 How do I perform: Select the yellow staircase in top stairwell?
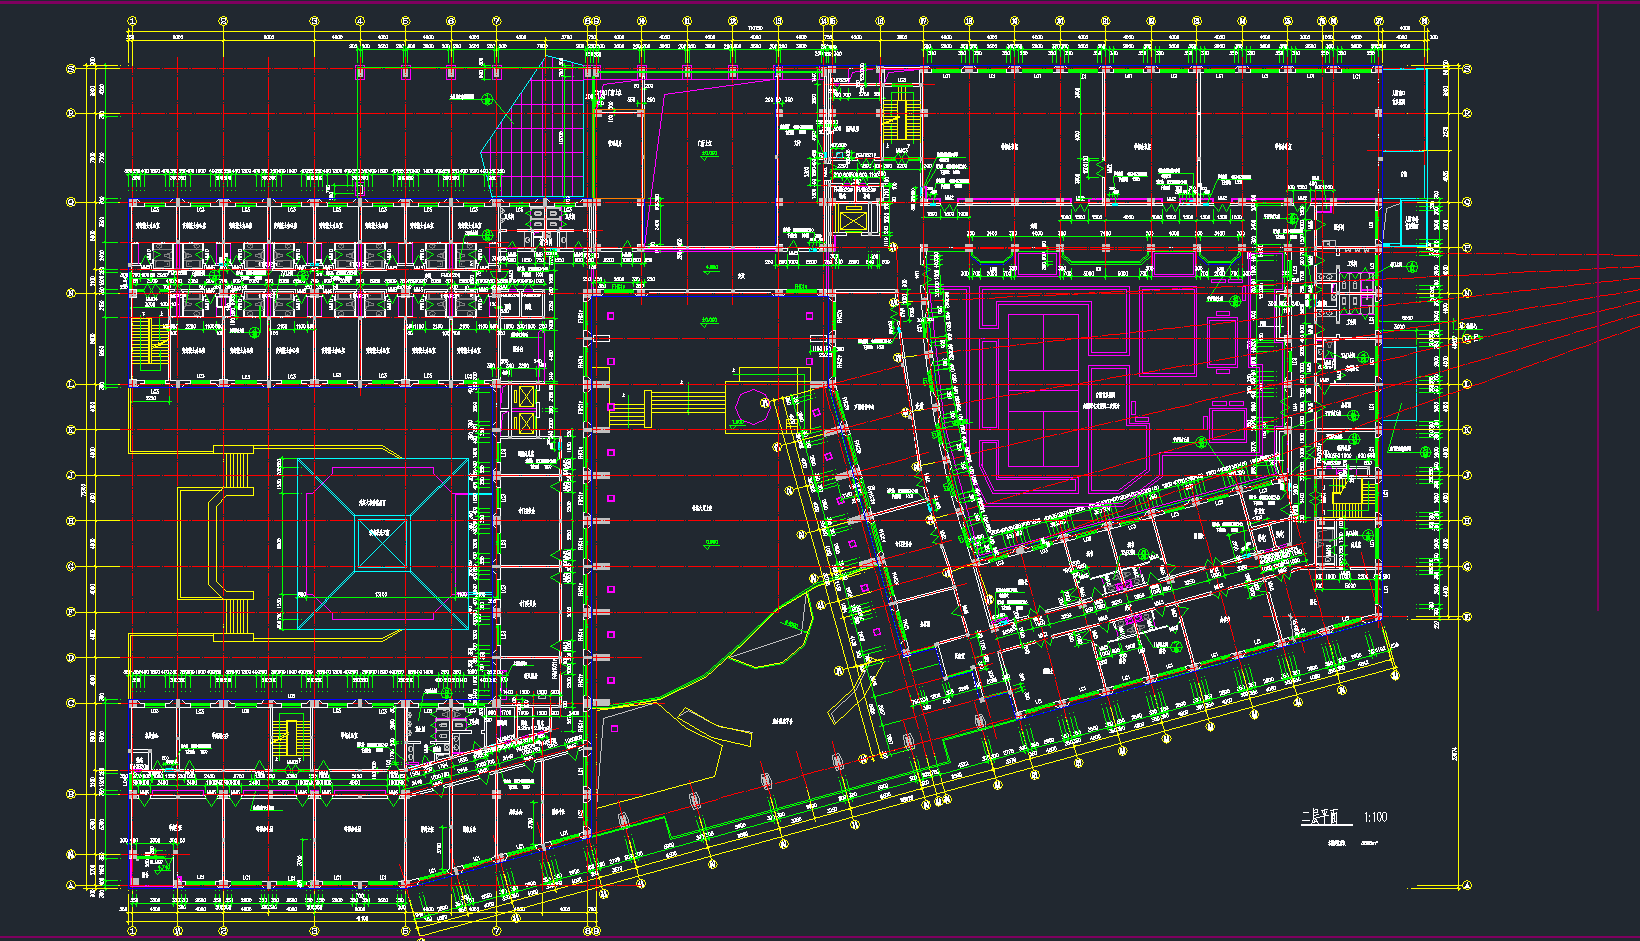[896, 117]
